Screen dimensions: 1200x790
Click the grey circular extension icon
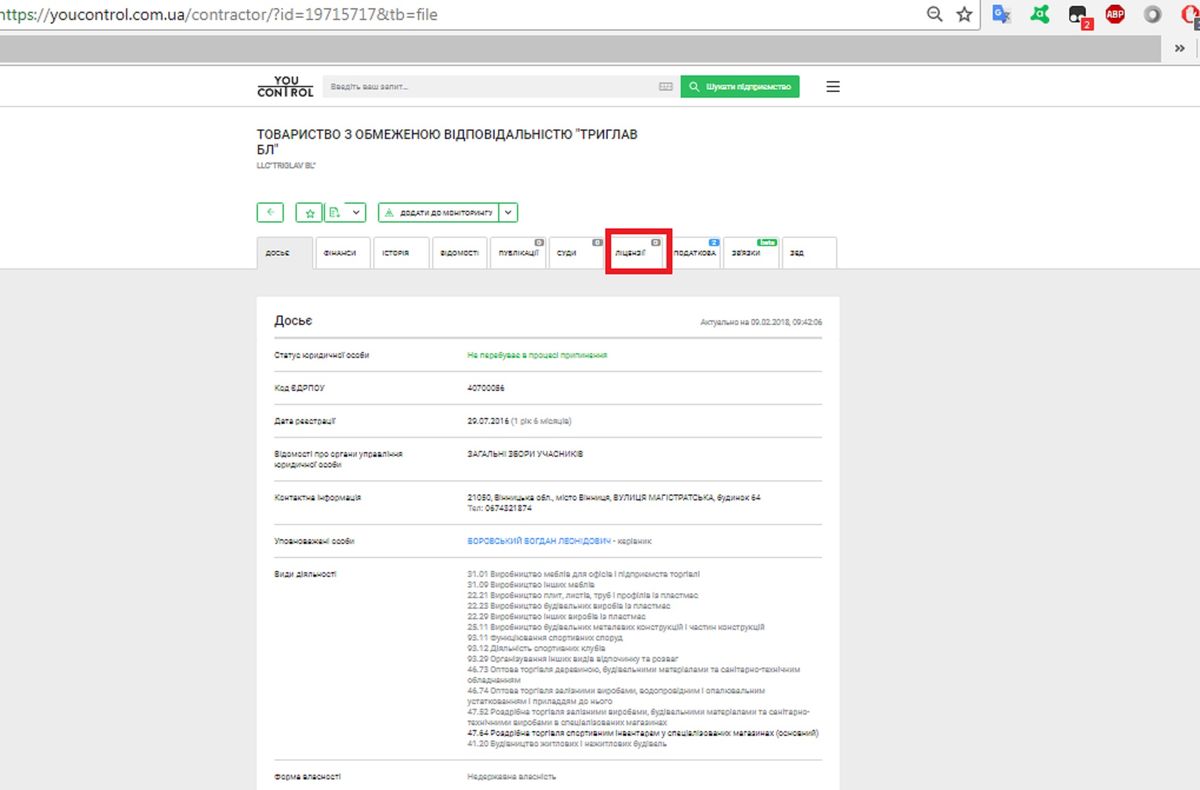pos(1152,14)
